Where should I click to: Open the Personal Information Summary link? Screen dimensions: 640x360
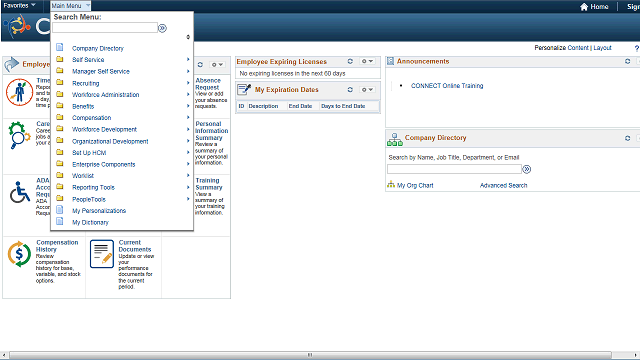(211, 131)
